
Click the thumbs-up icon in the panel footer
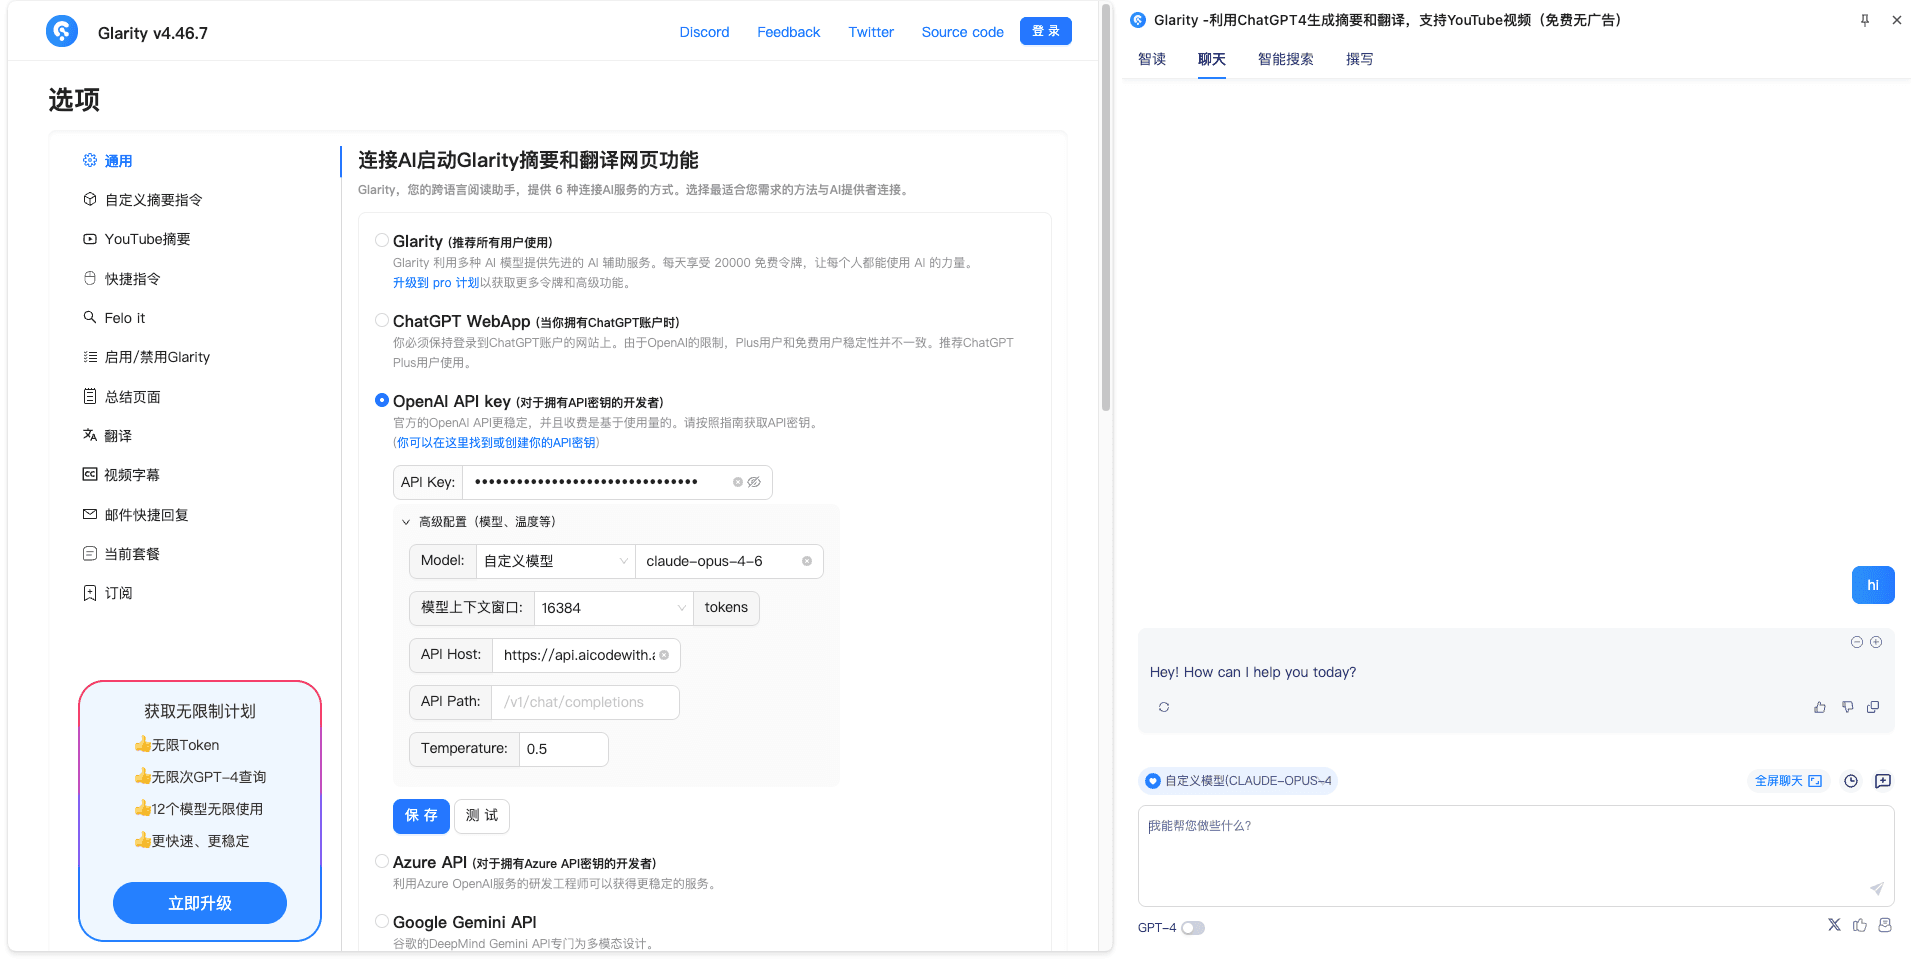(1860, 925)
